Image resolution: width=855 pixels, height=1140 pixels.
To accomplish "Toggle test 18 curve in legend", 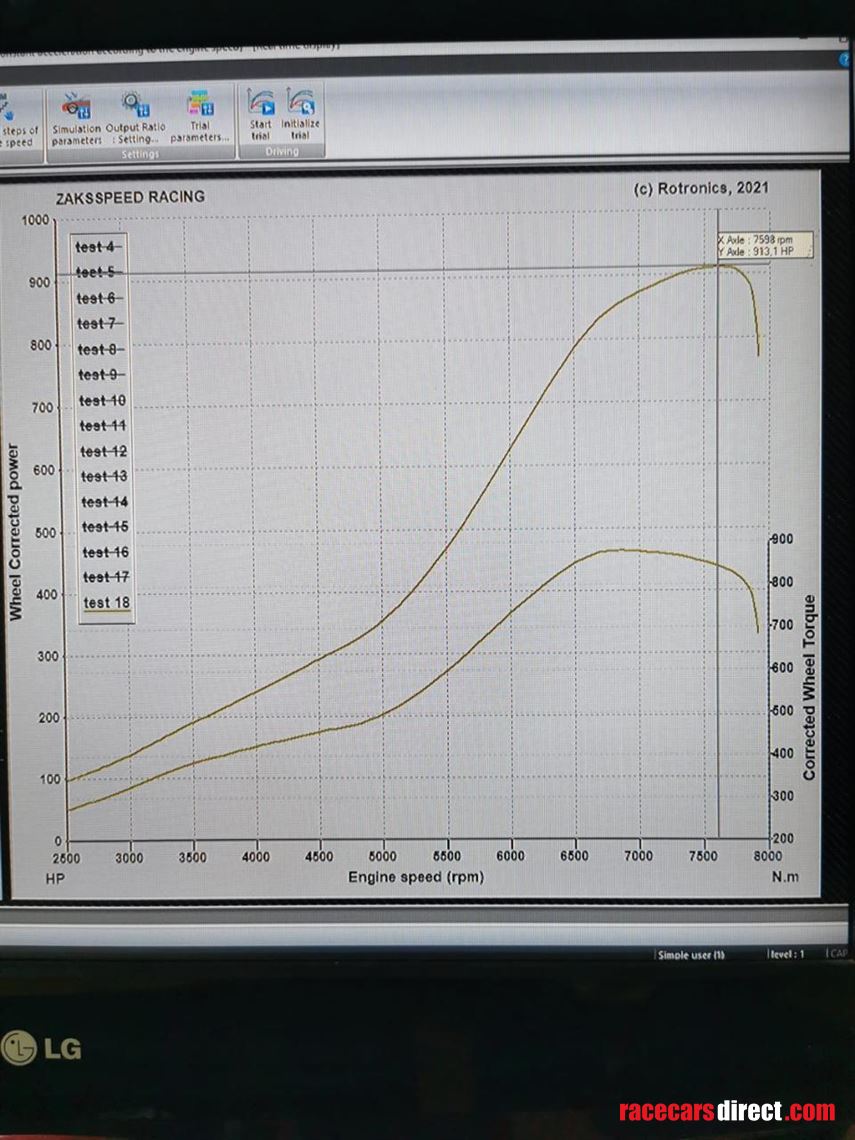I will [x=106, y=602].
